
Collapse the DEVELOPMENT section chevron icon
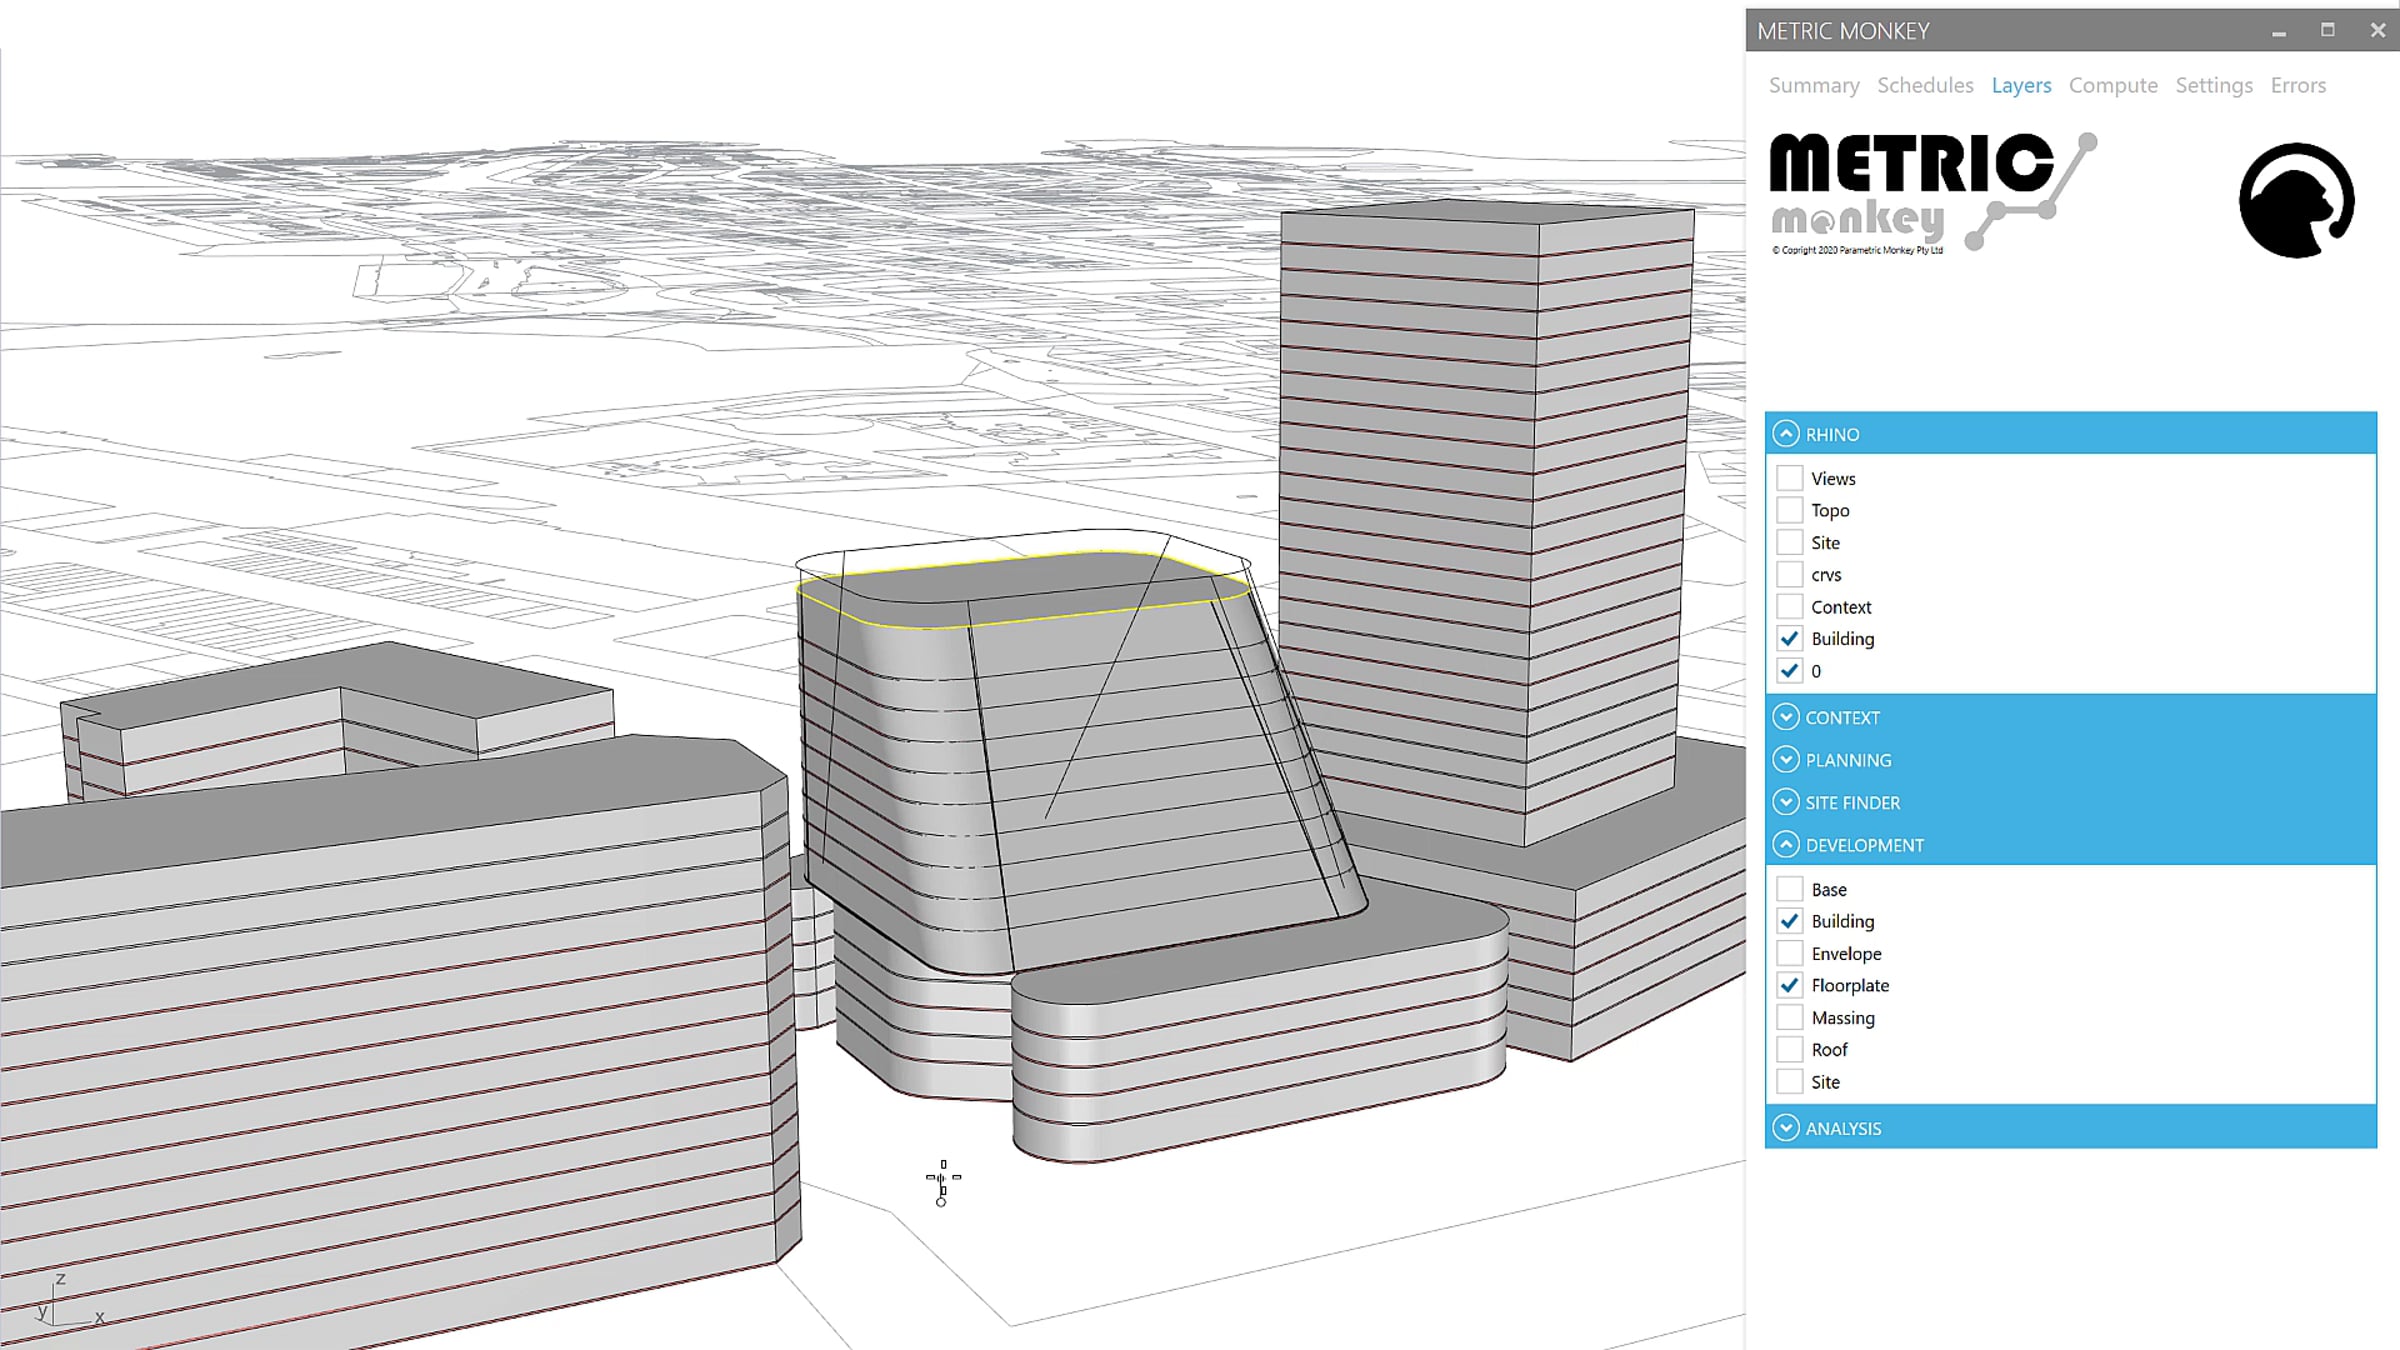tap(1786, 845)
